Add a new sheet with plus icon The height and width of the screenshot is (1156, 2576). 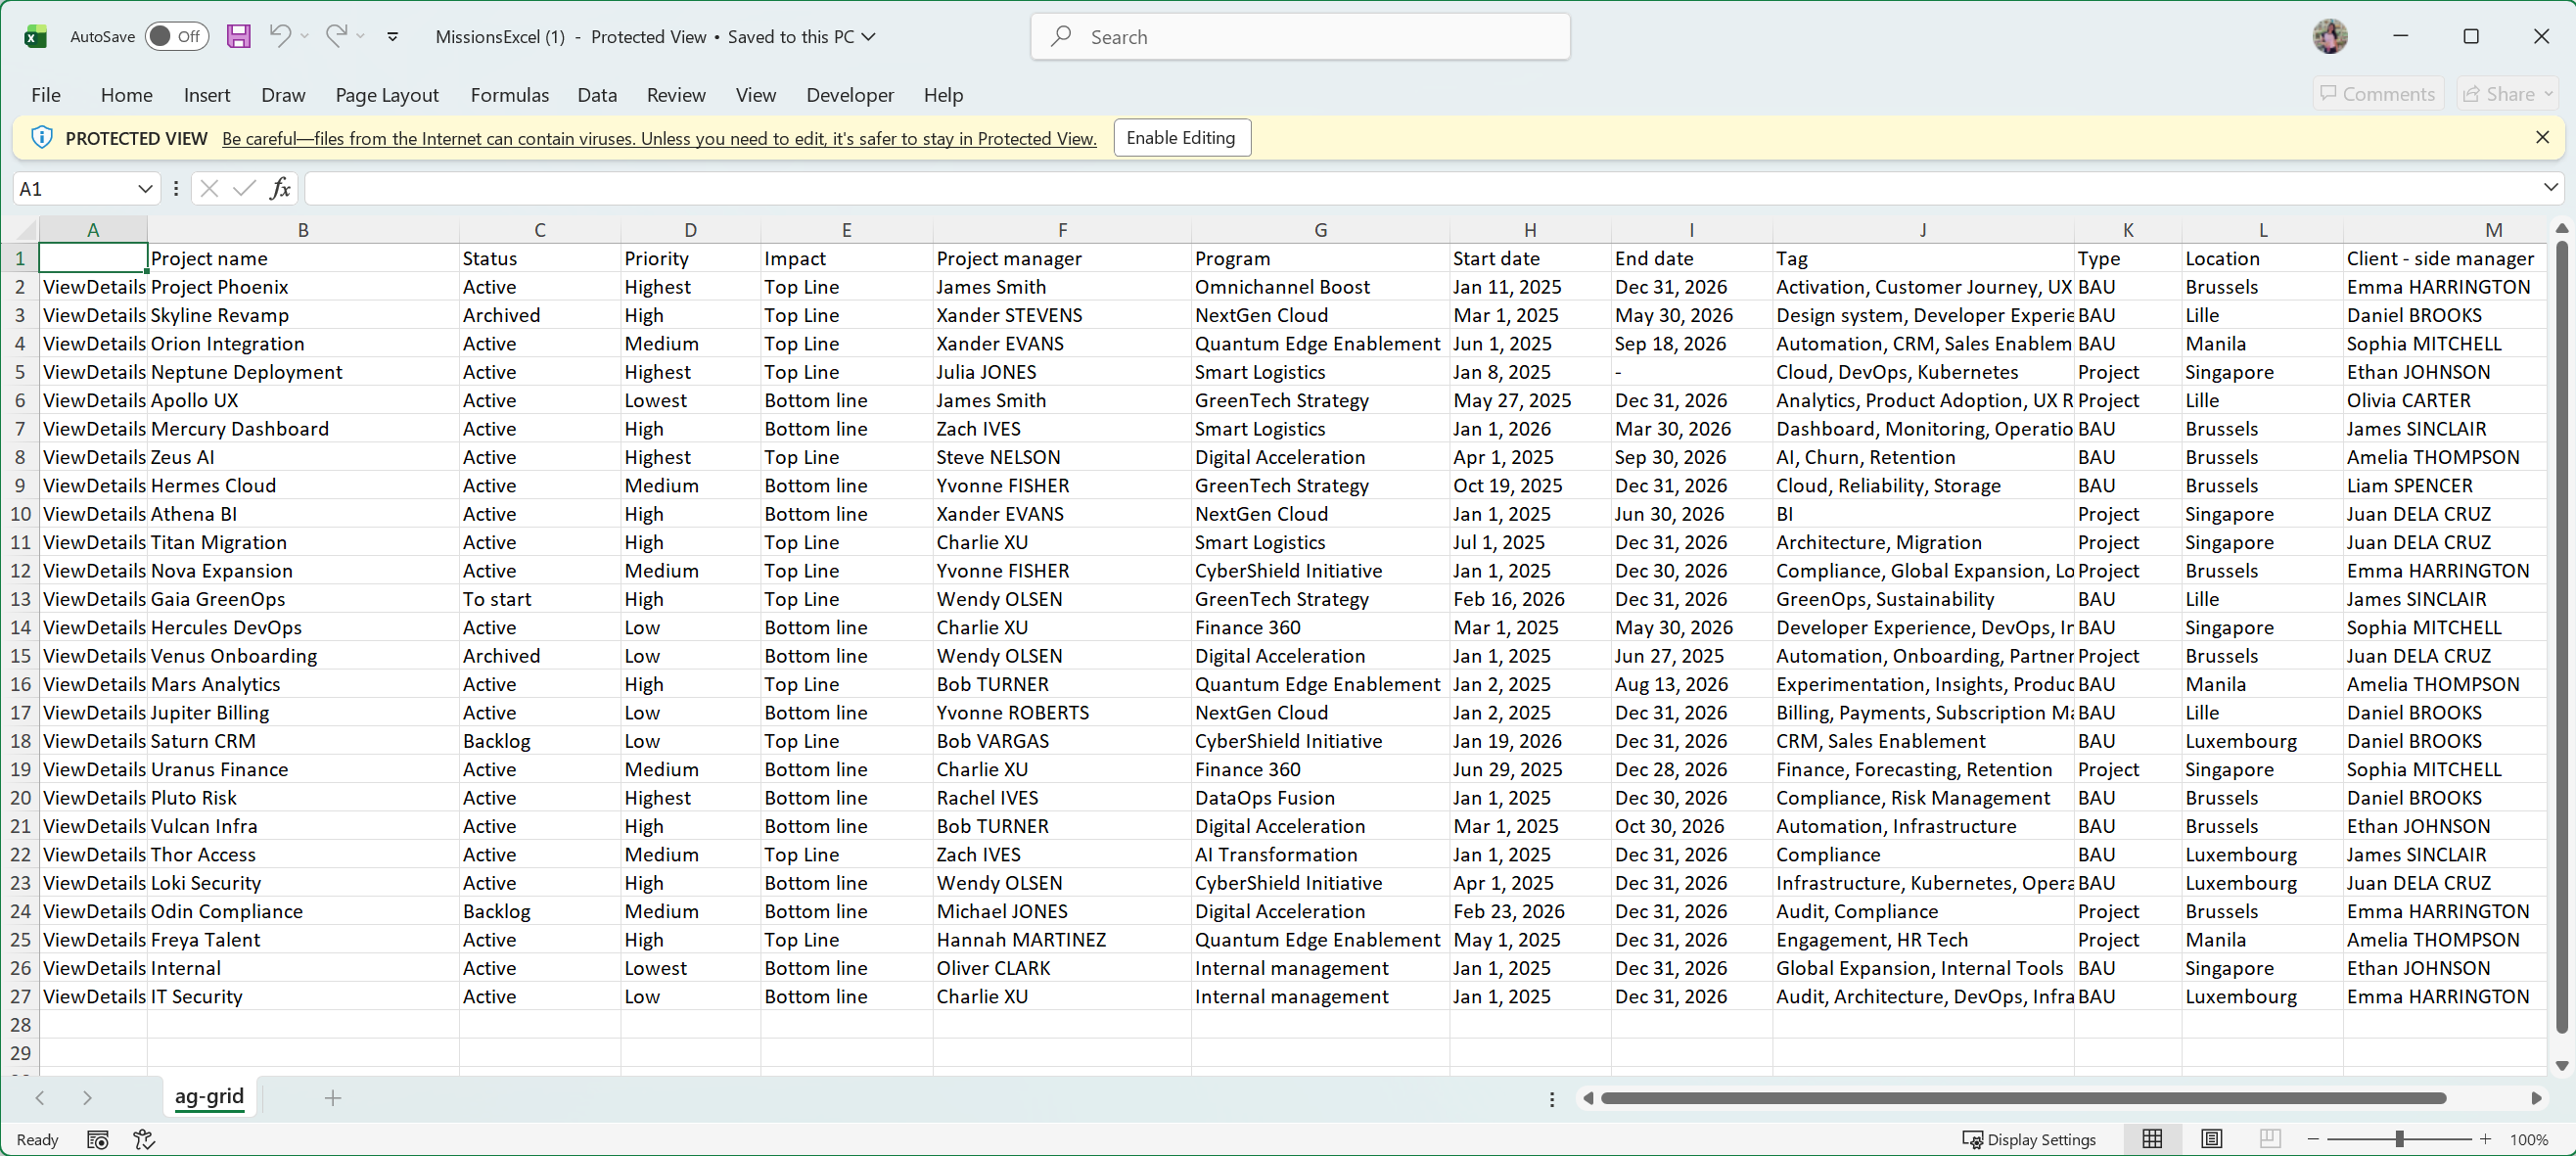pyautogui.click(x=333, y=1097)
